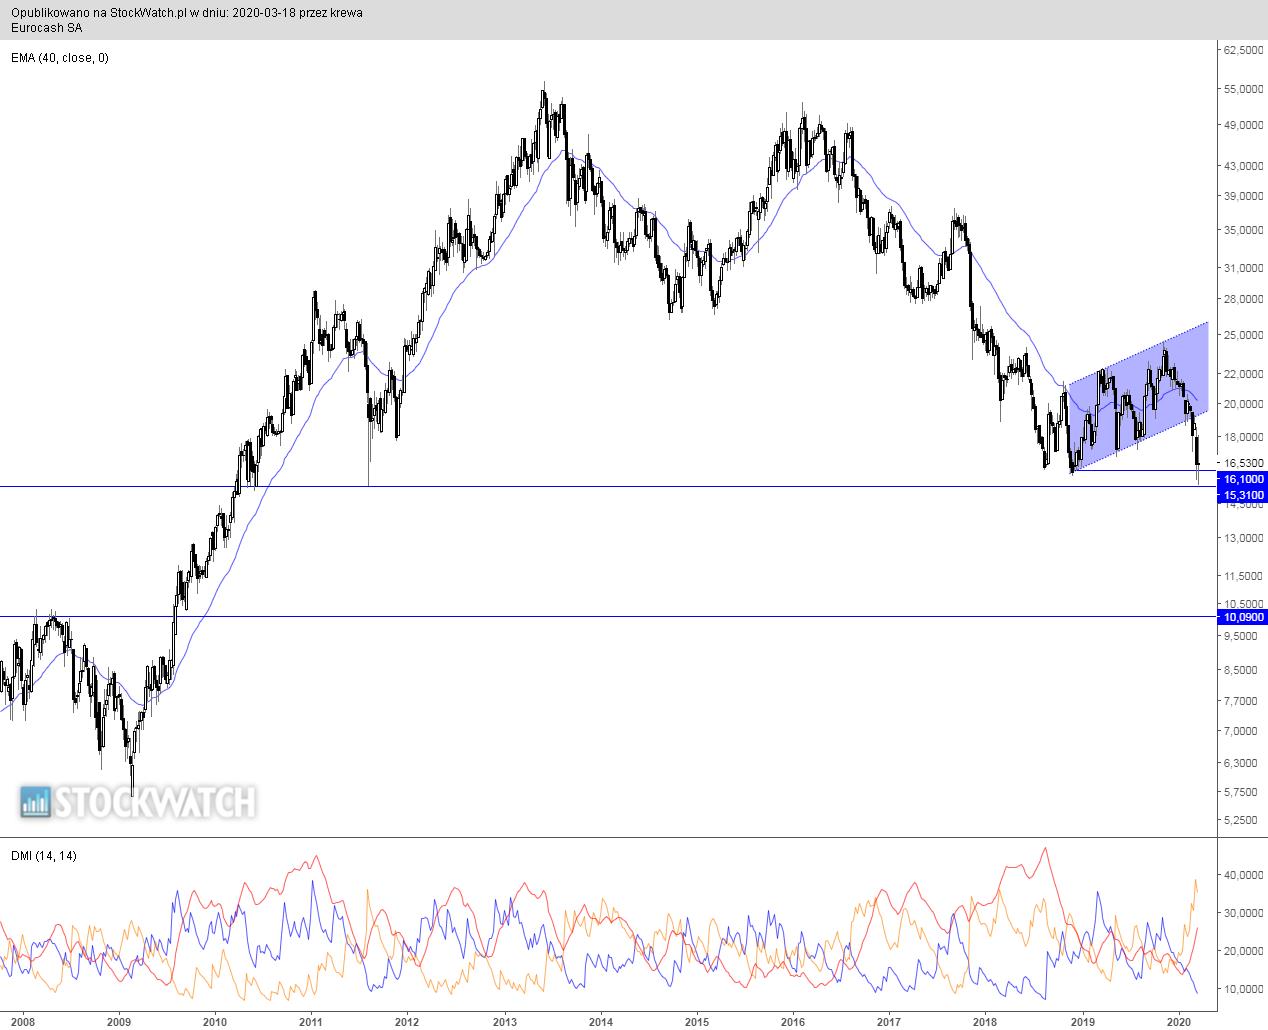Click the 39,0000 price axis value
The height and width of the screenshot is (1030, 1268).
pyautogui.click(x=1243, y=196)
